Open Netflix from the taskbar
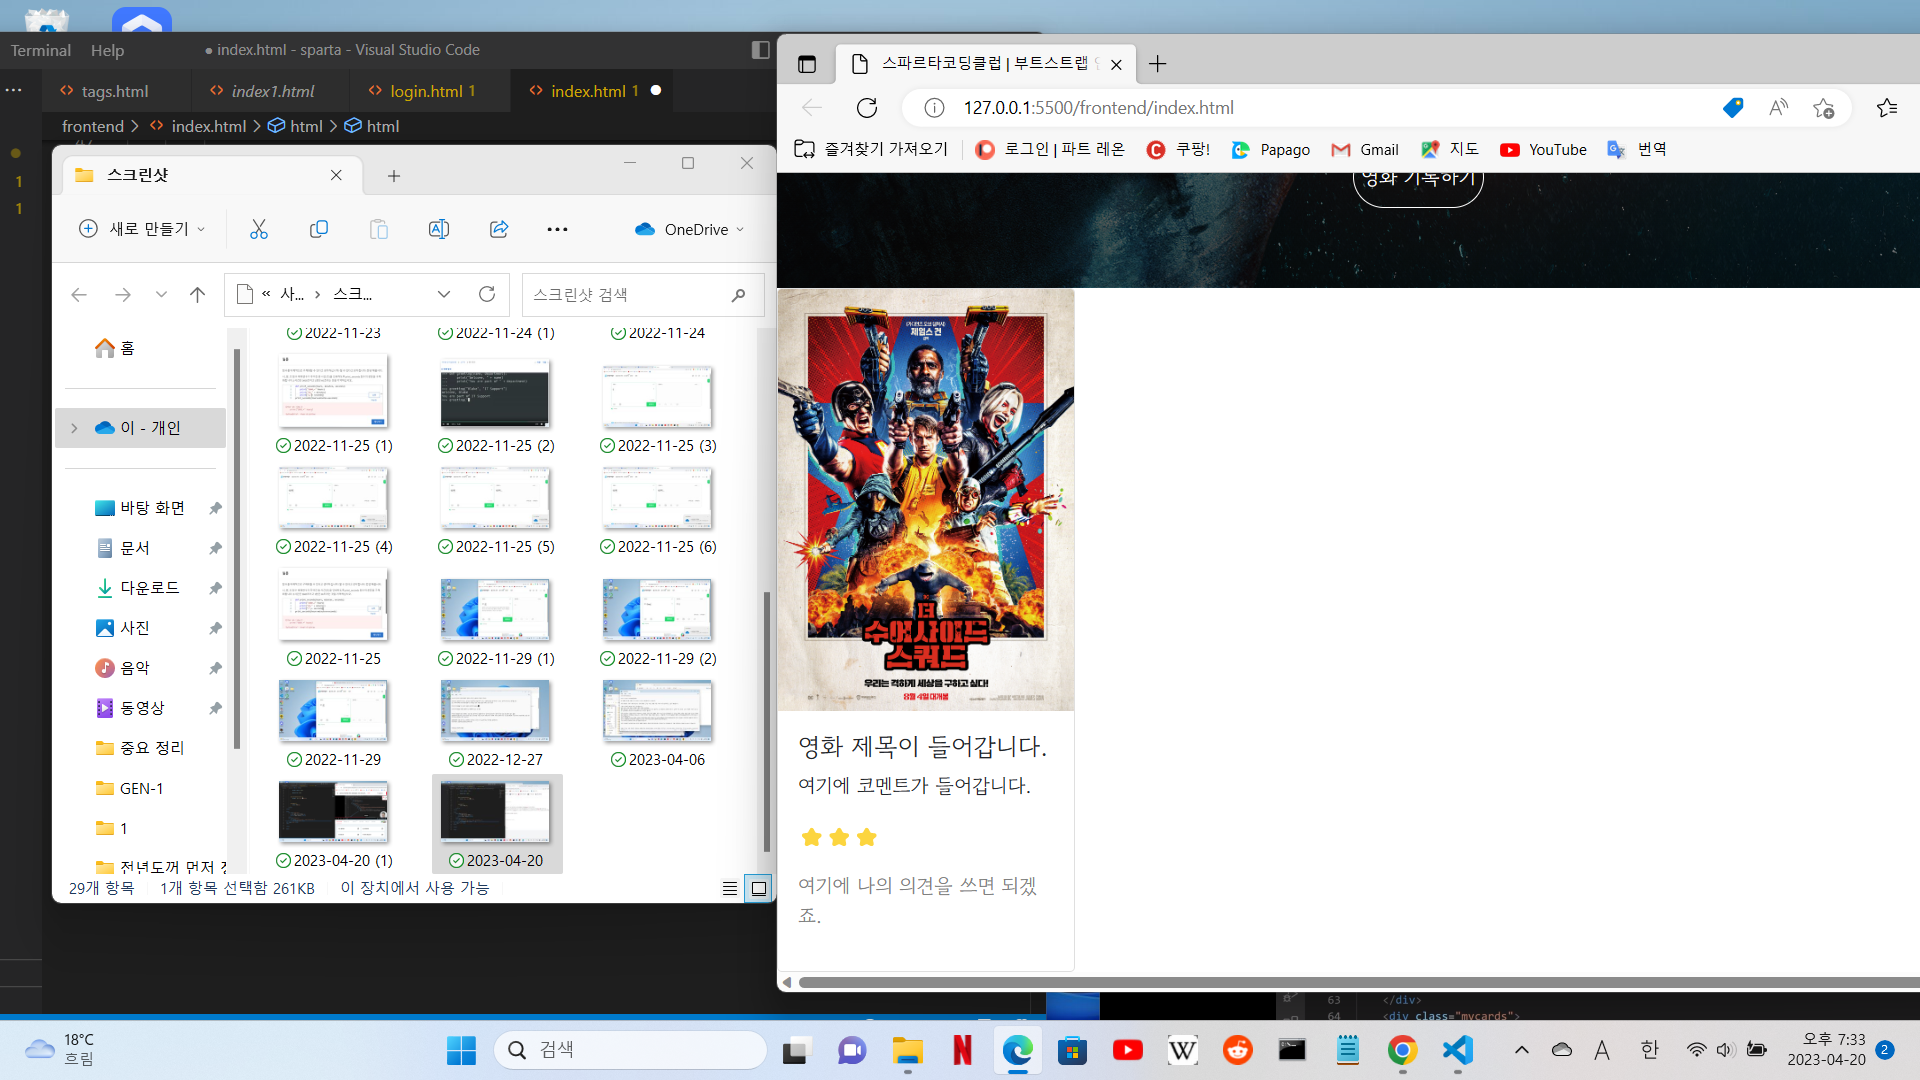The width and height of the screenshot is (1920, 1080). tap(962, 1050)
